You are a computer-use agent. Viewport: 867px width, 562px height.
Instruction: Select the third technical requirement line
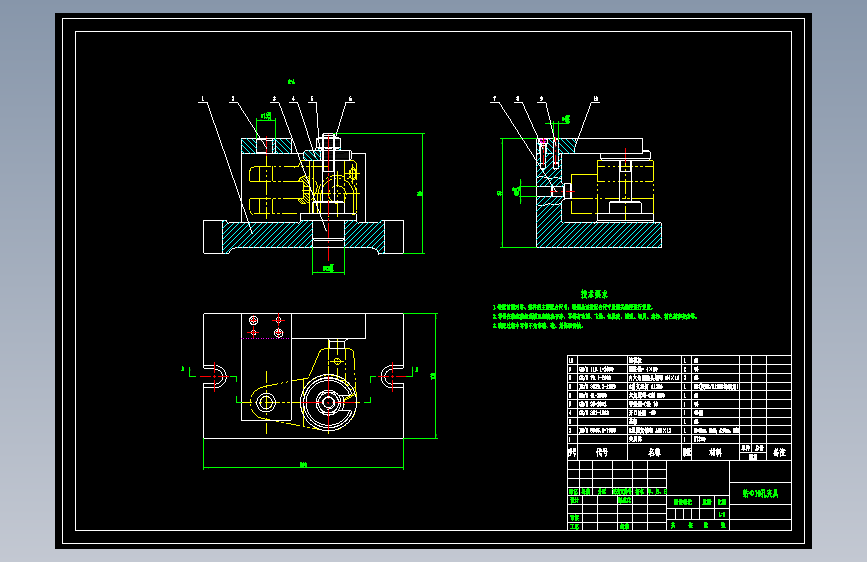(x=538, y=326)
